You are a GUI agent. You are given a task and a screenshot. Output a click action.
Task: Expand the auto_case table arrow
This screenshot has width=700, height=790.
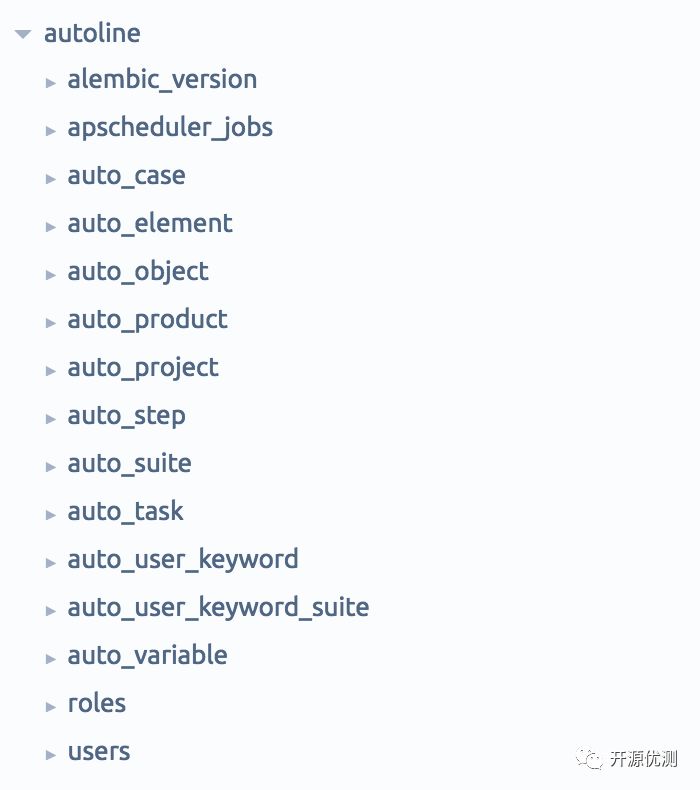(x=50, y=179)
